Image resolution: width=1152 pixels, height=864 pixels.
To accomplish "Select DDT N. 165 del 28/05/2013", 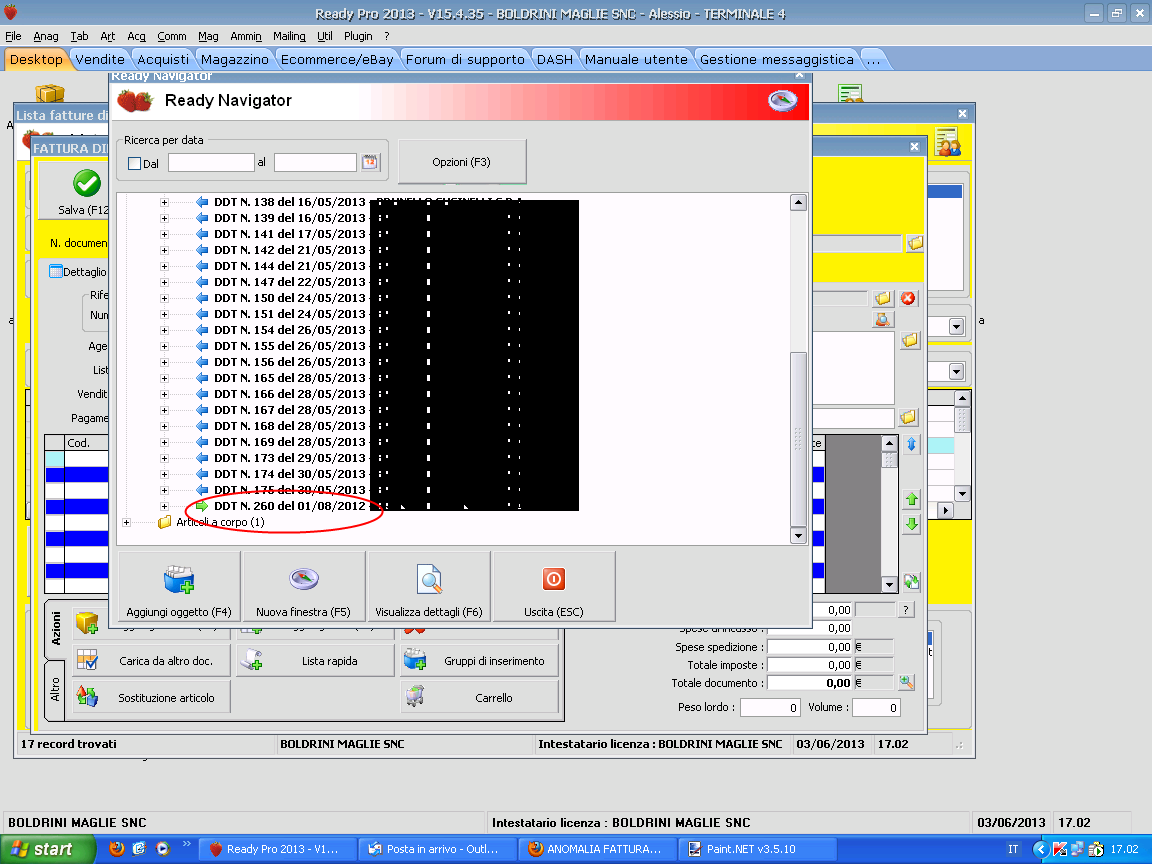I will coord(289,378).
